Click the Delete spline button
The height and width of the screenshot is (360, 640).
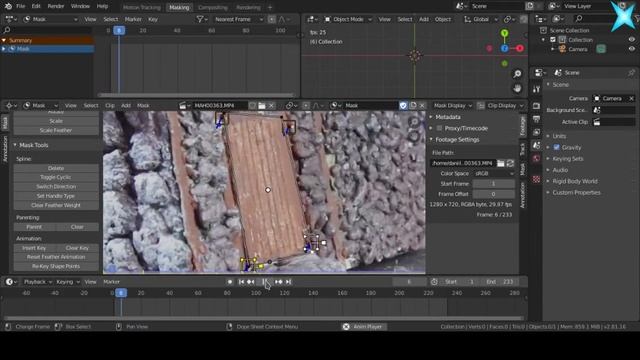click(x=56, y=168)
